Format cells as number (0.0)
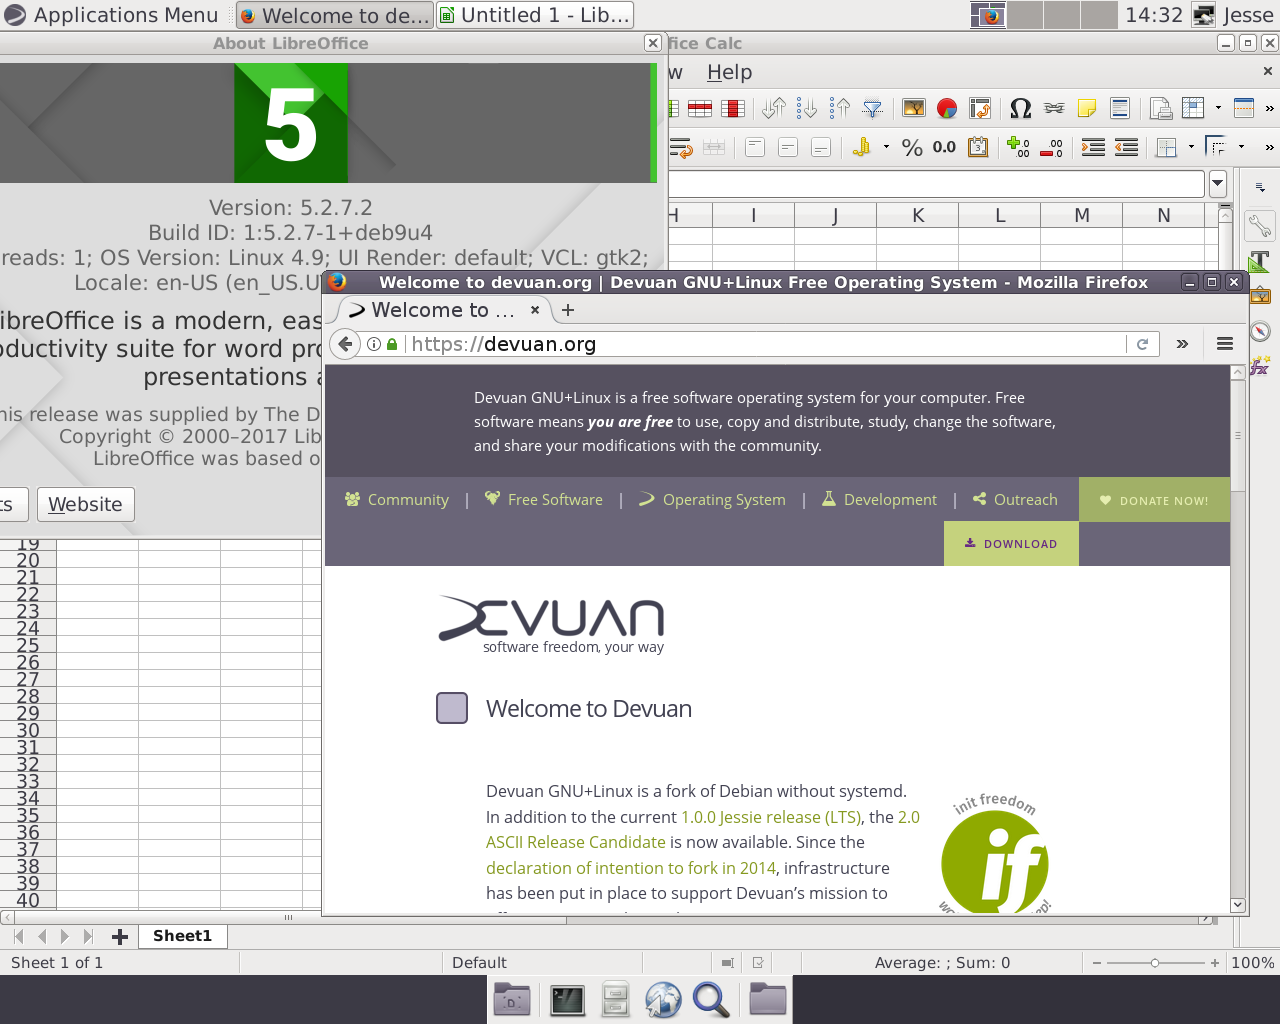The image size is (1280, 1024). [x=945, y=147]
